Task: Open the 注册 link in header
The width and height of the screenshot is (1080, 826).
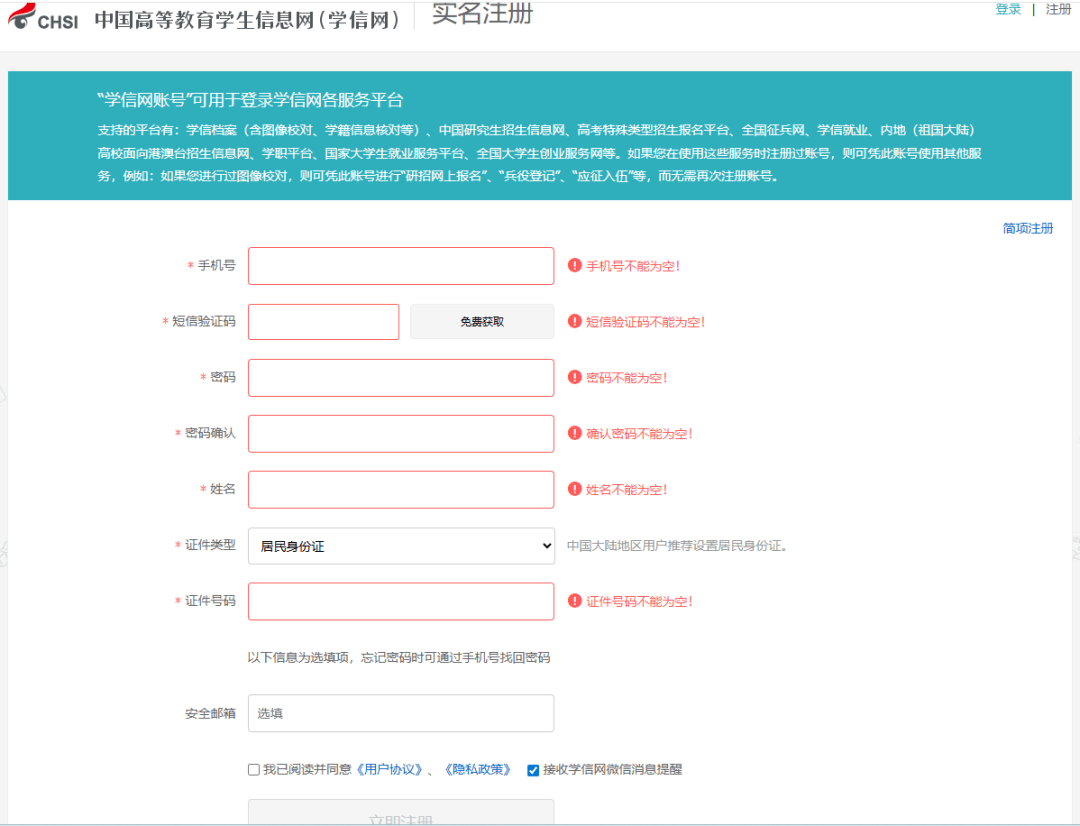Action: tap(1058, 10)
